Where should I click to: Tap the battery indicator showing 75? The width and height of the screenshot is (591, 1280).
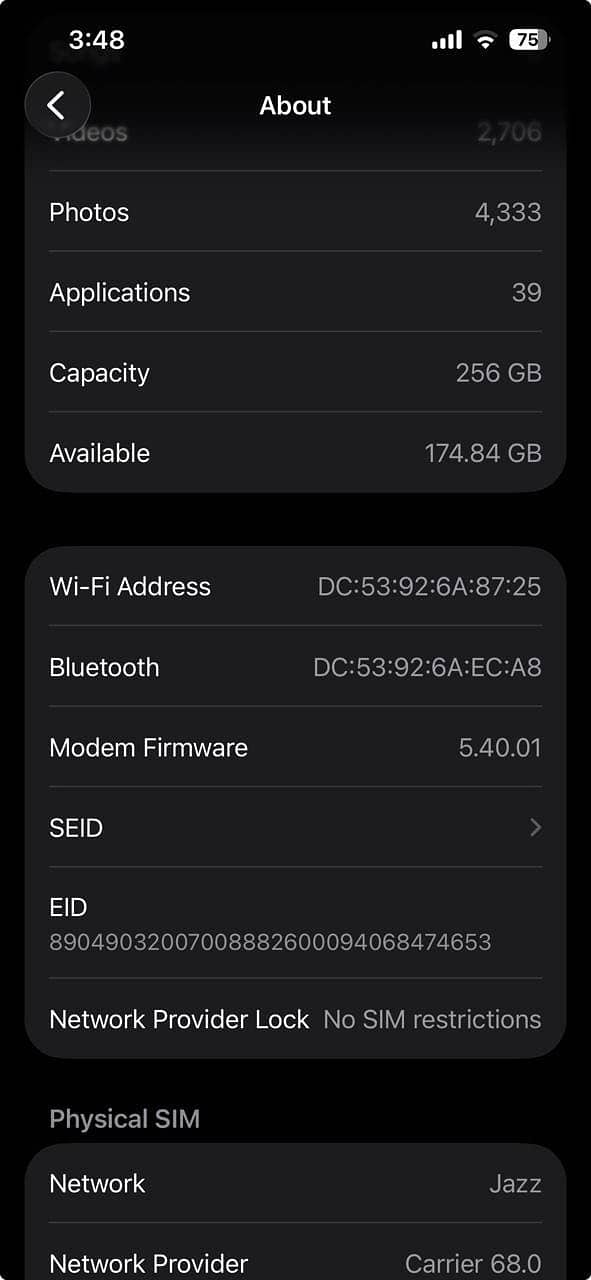pos(527,40)
